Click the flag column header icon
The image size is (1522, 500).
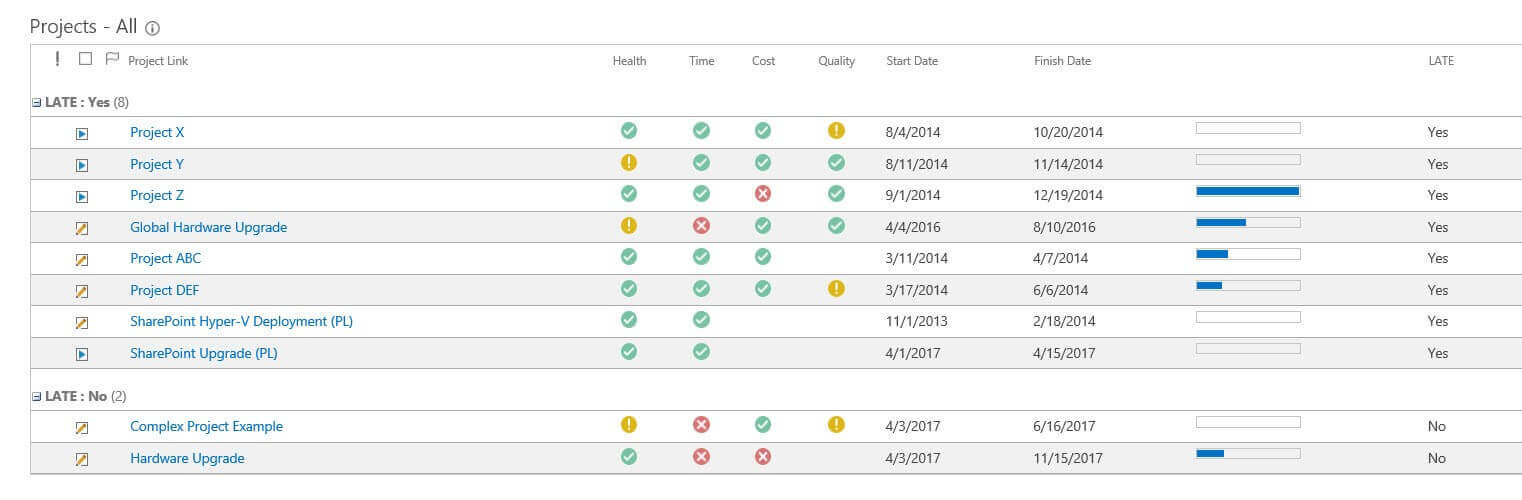(x=112, y=59)
